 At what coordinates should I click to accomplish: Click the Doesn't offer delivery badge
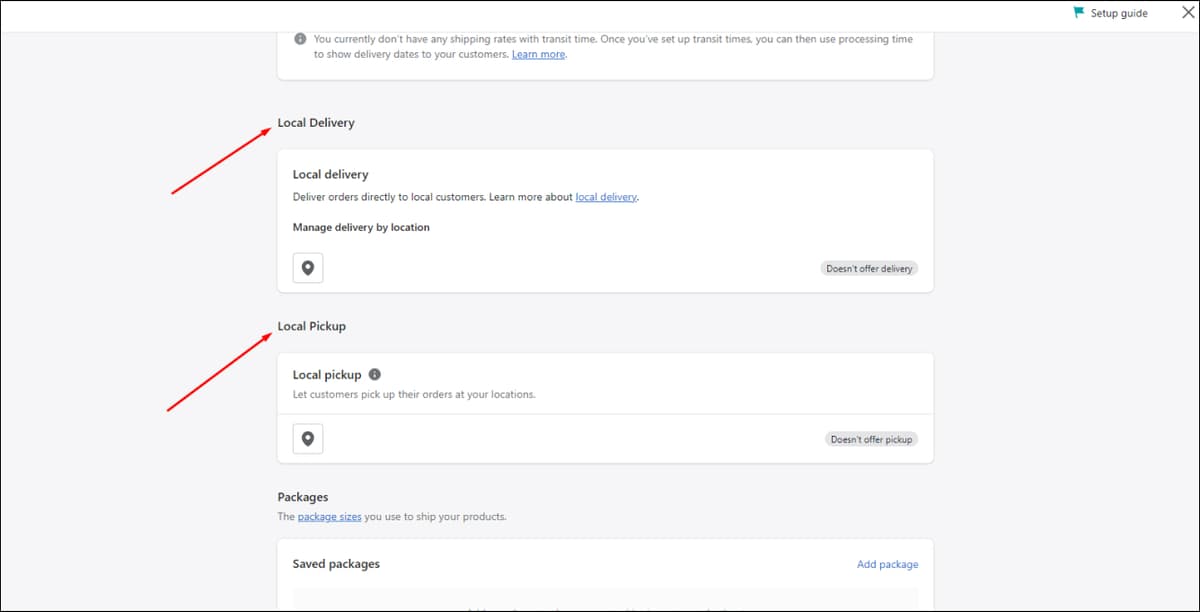869,269
